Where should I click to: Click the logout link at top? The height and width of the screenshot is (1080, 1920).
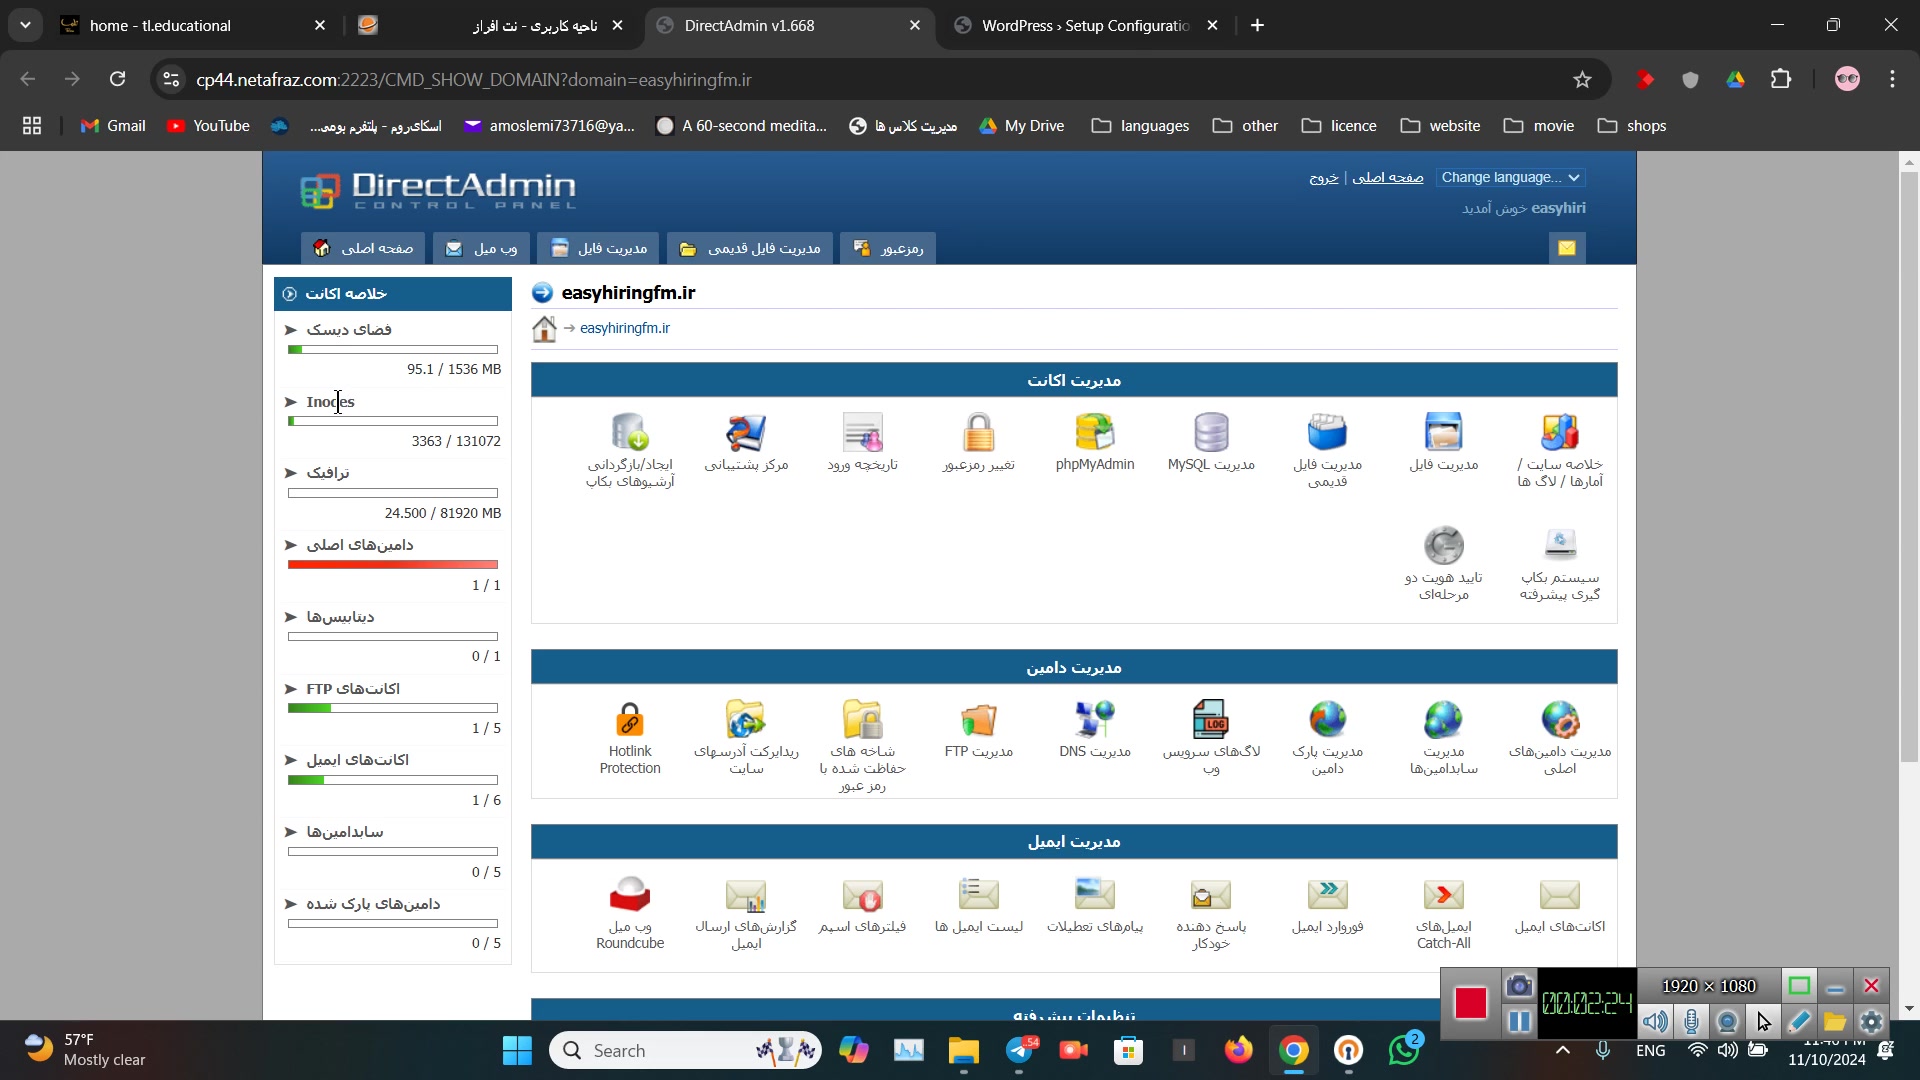point(1323,177)
